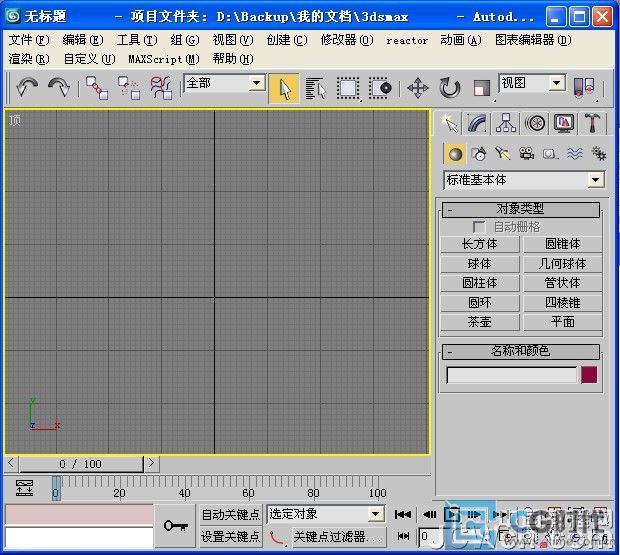Switch to the Hierarchy panel tab
Viewport: 620px width, 555px height.
coord(506,123)
